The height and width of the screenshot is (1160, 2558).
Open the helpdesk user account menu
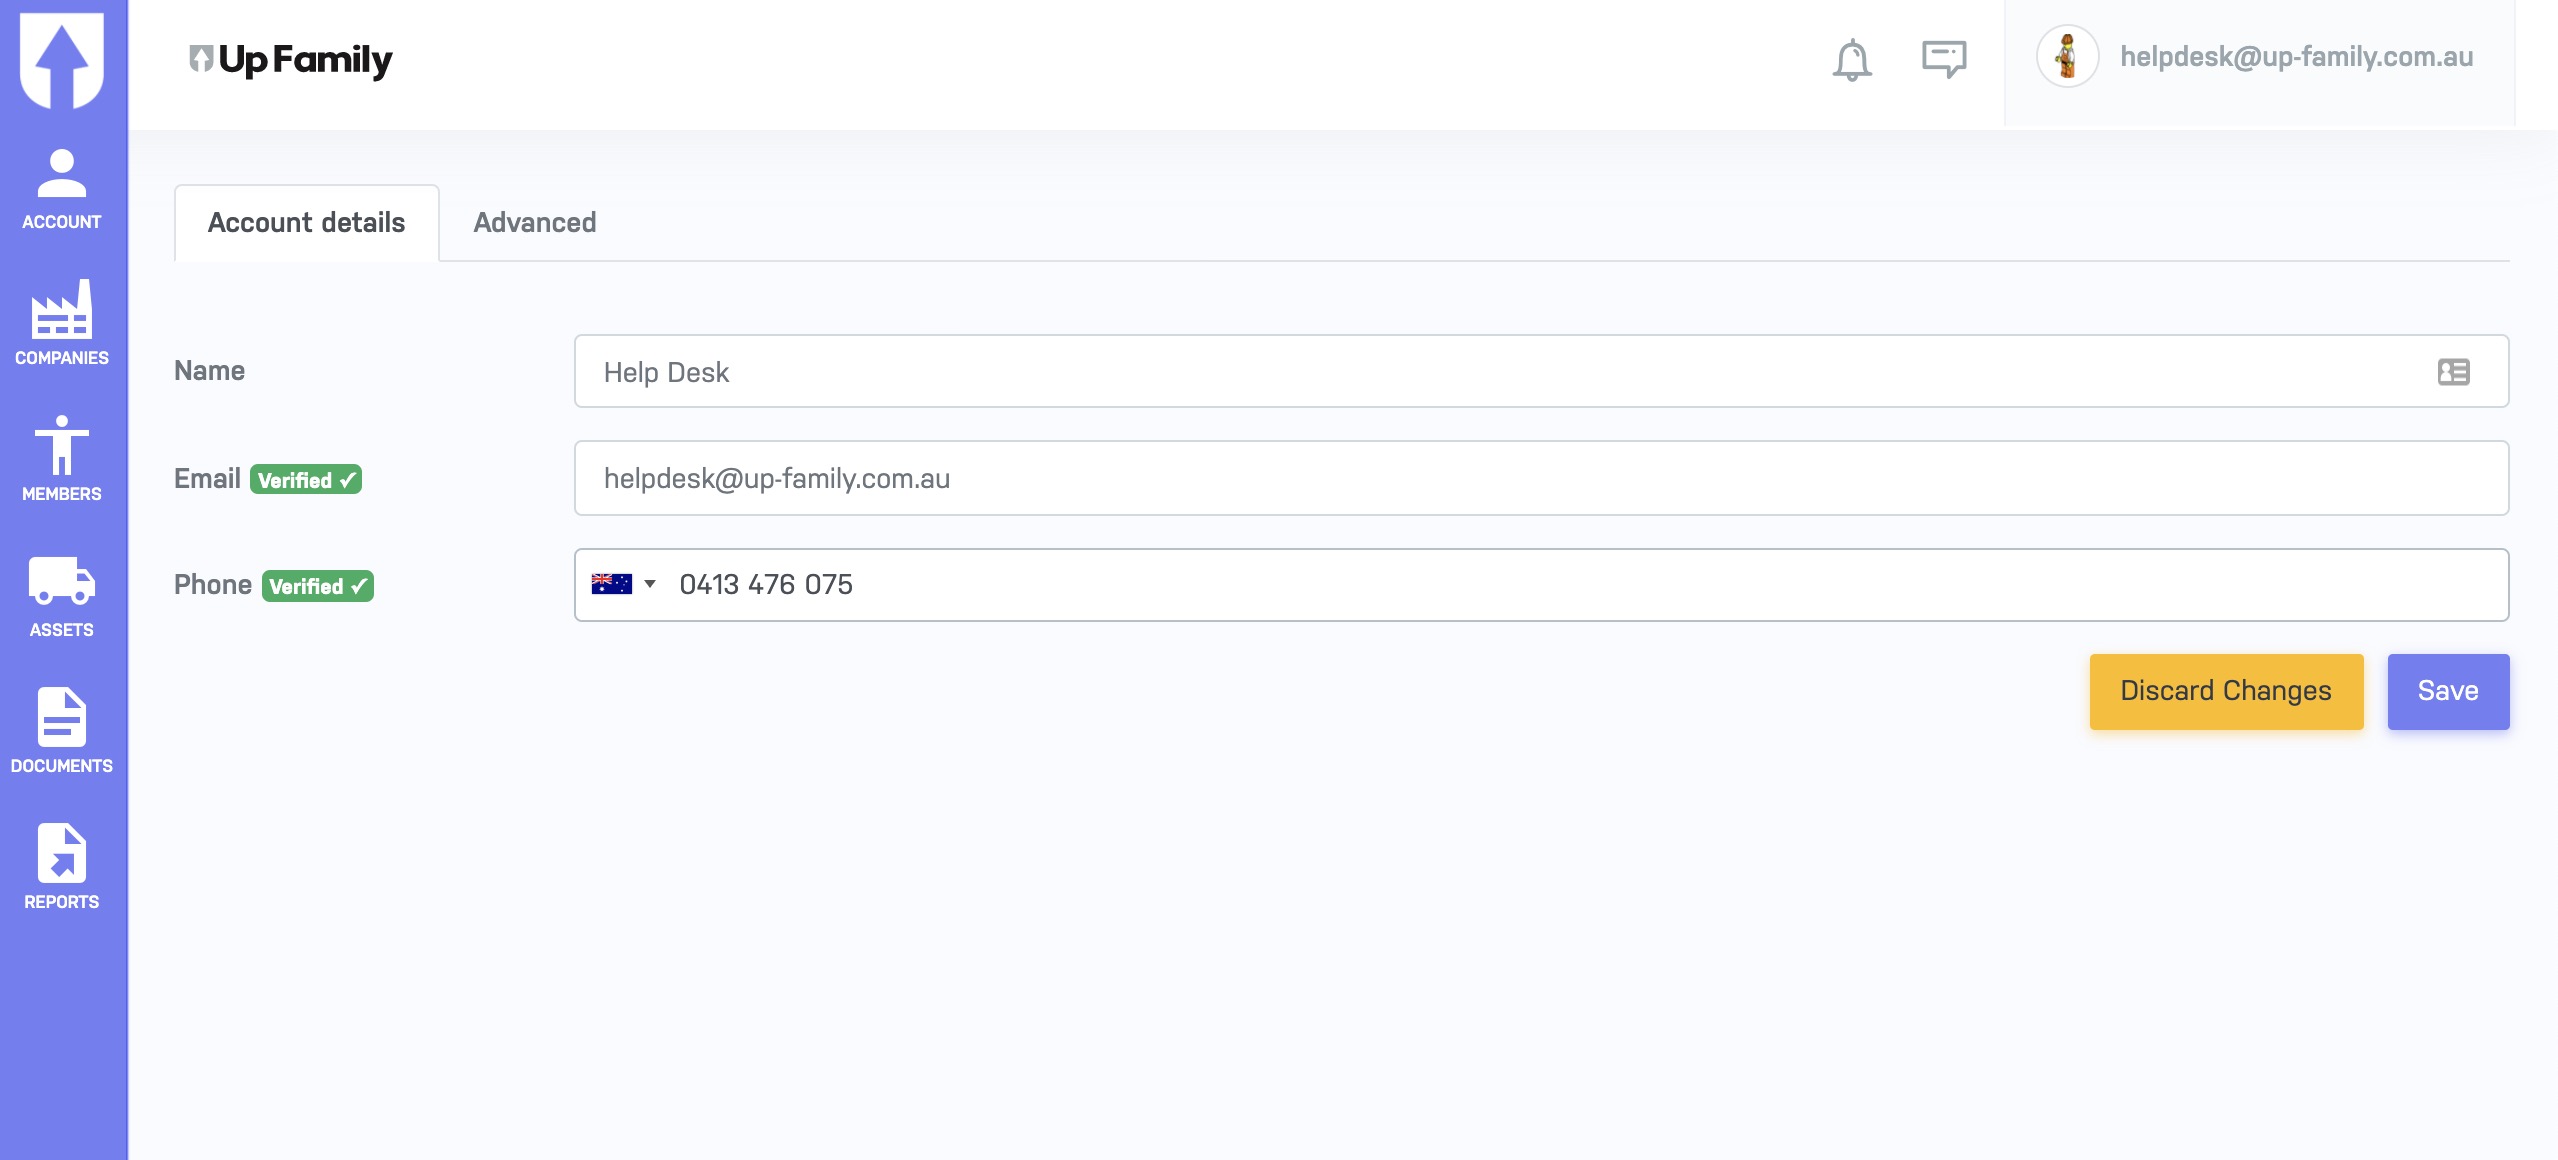pyautogui.click(x=2296, y=57)
